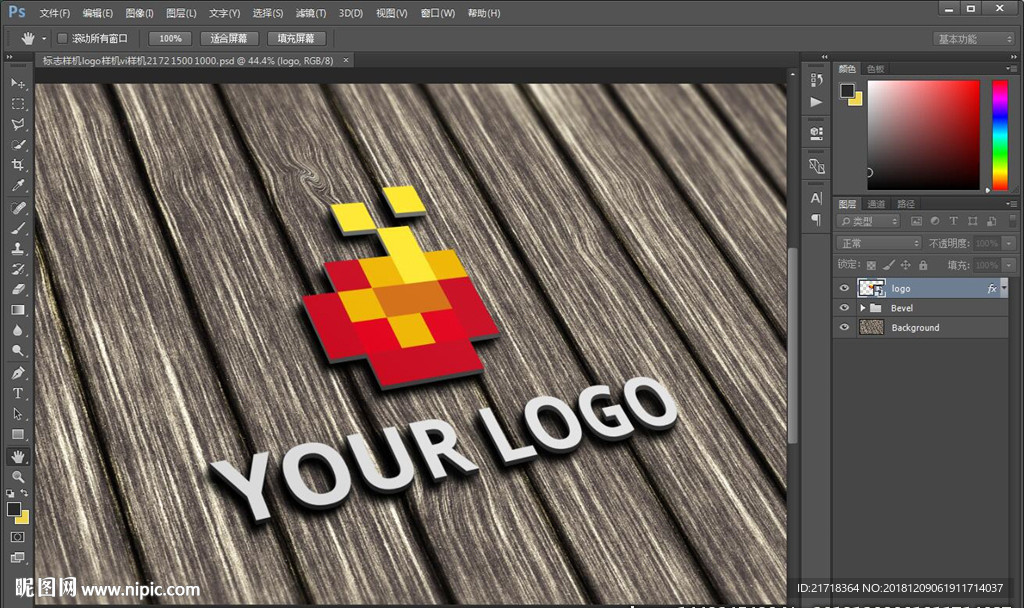Select the Rectangular Marquee tool

point(18,104)
